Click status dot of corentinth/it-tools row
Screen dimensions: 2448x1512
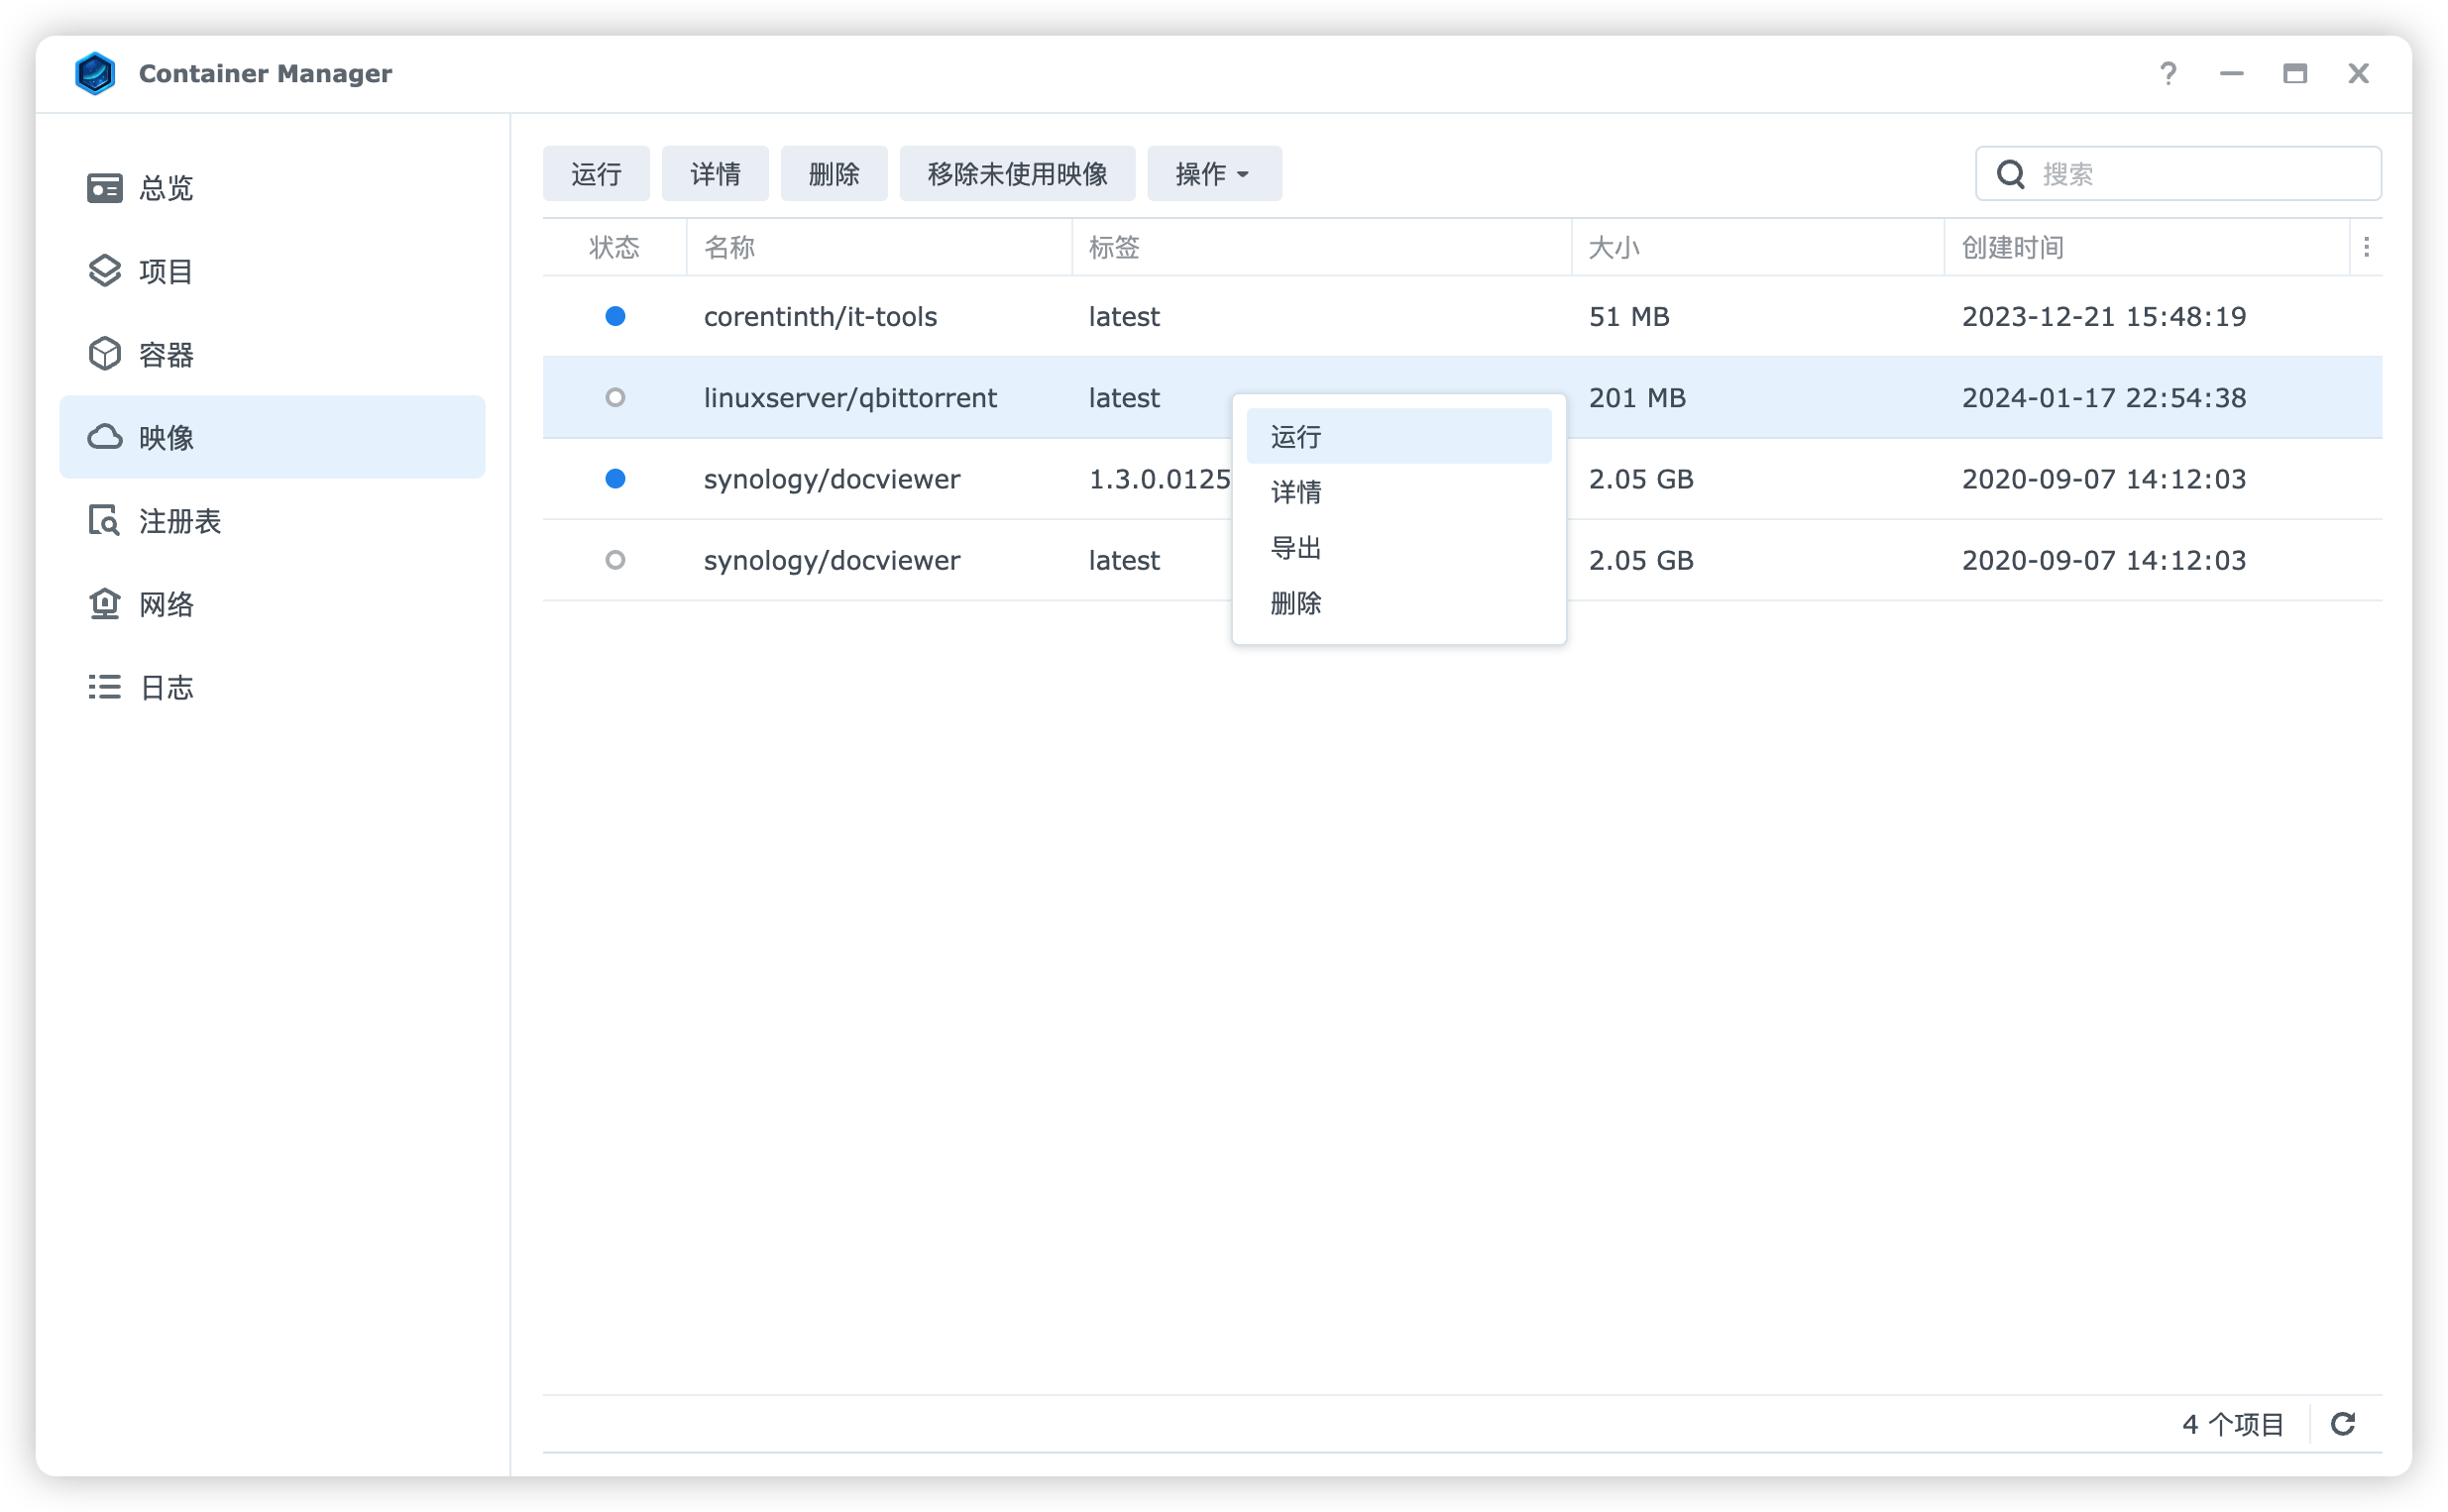615,317
